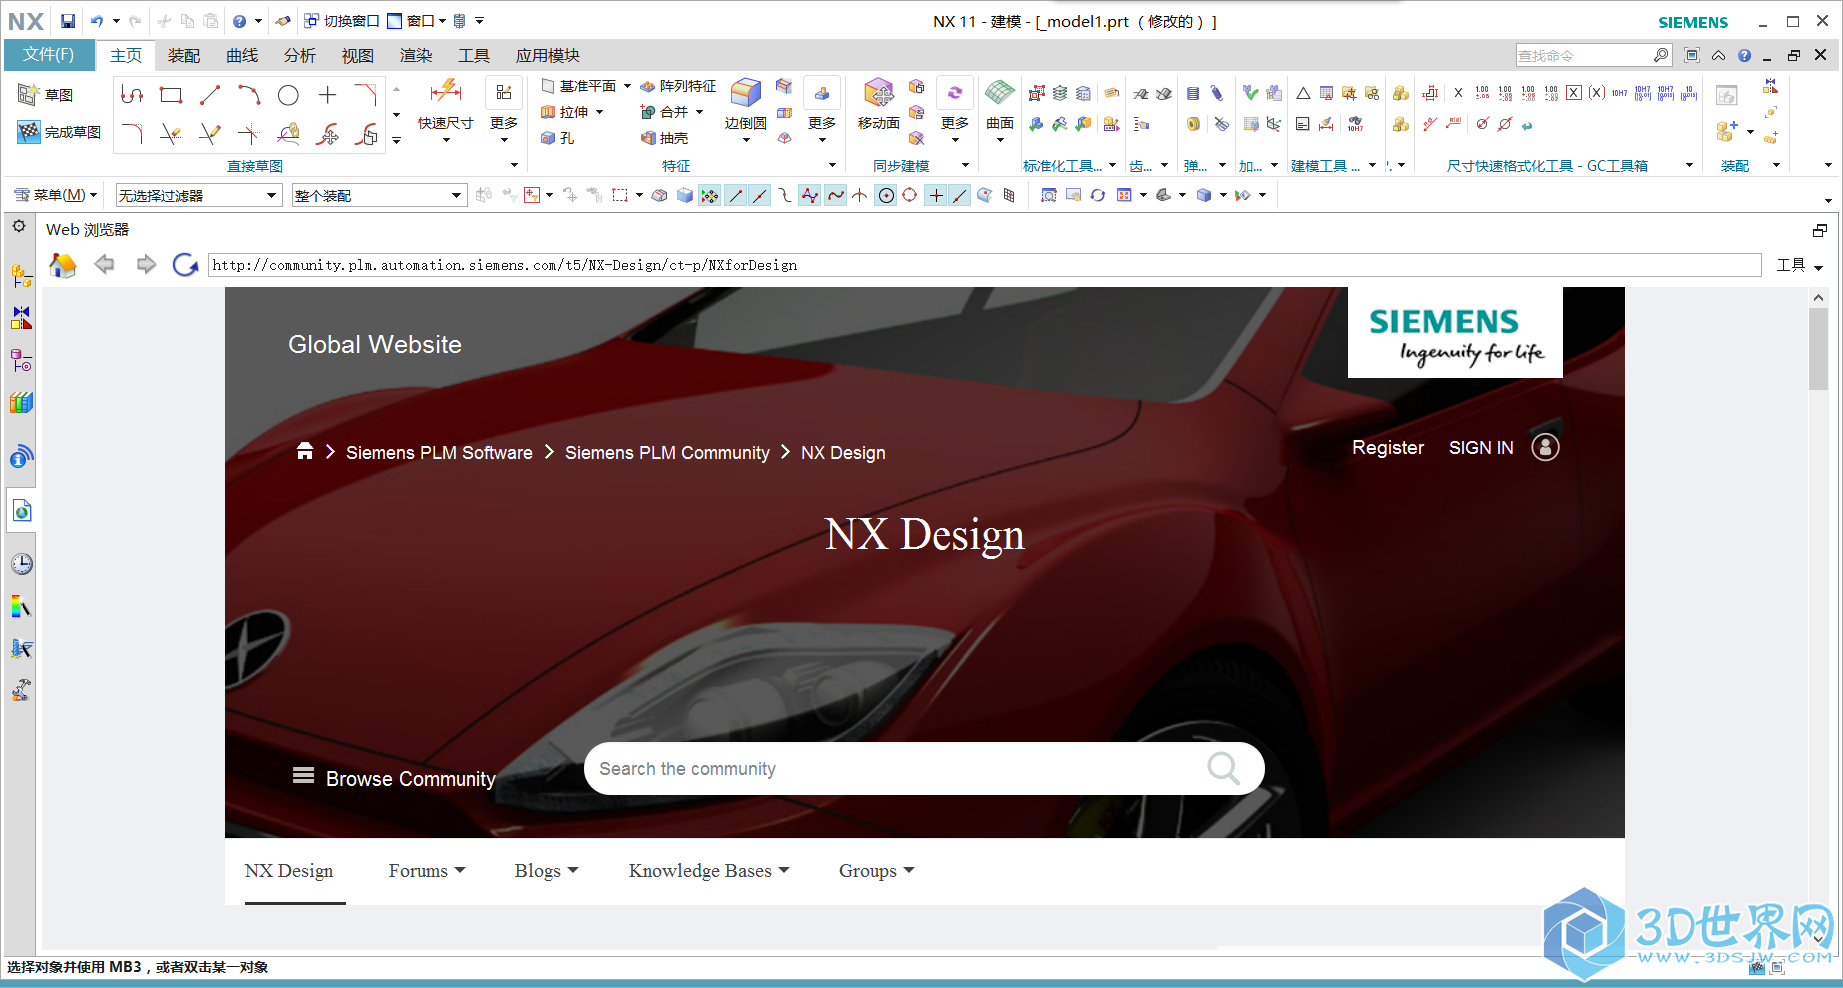Switch to the Home (主页) ribbon tab
The width and height of the screenshot is (1843, 988).
(126, 55)
